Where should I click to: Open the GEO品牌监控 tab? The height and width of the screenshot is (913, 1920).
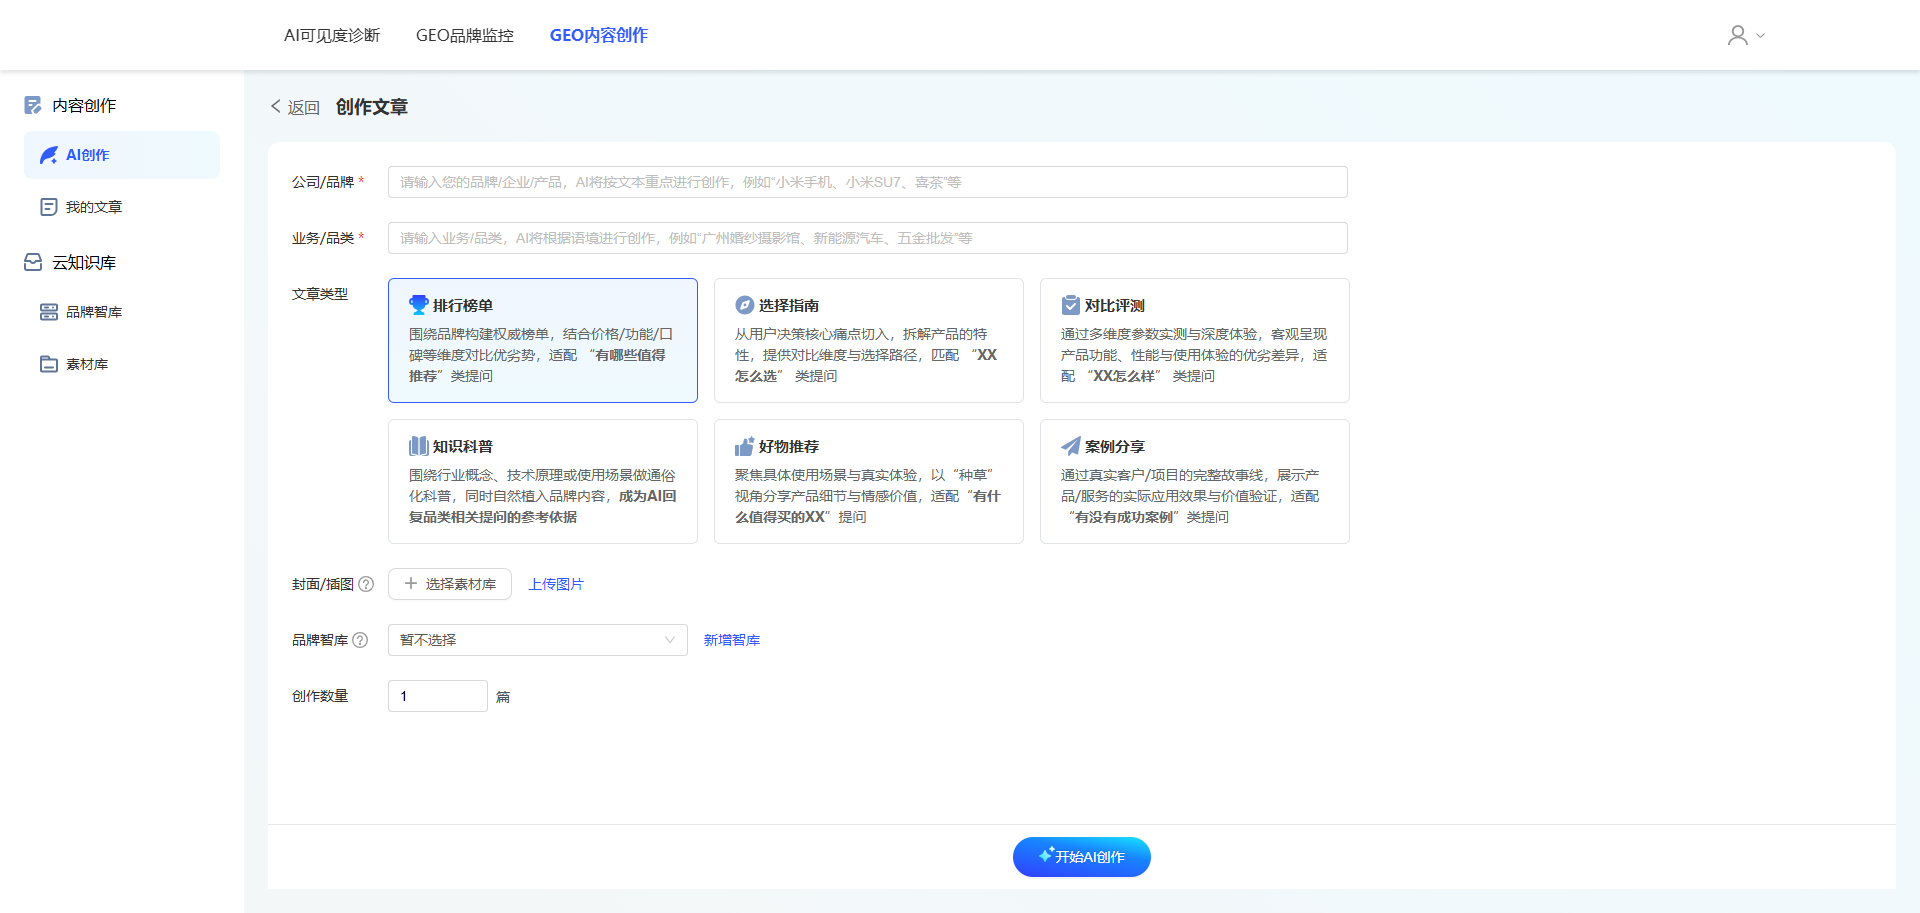click(x=465, y=35)
